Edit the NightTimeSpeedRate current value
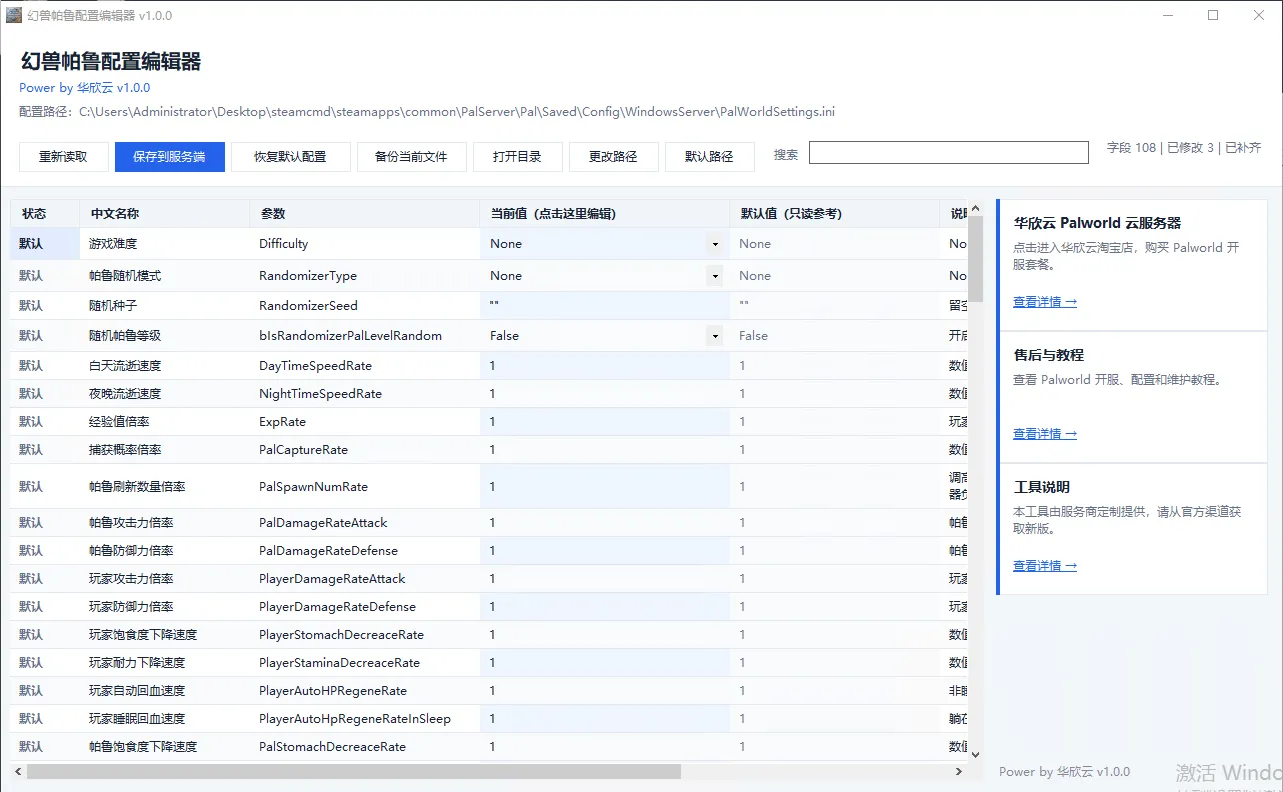 tap(605, 394)
